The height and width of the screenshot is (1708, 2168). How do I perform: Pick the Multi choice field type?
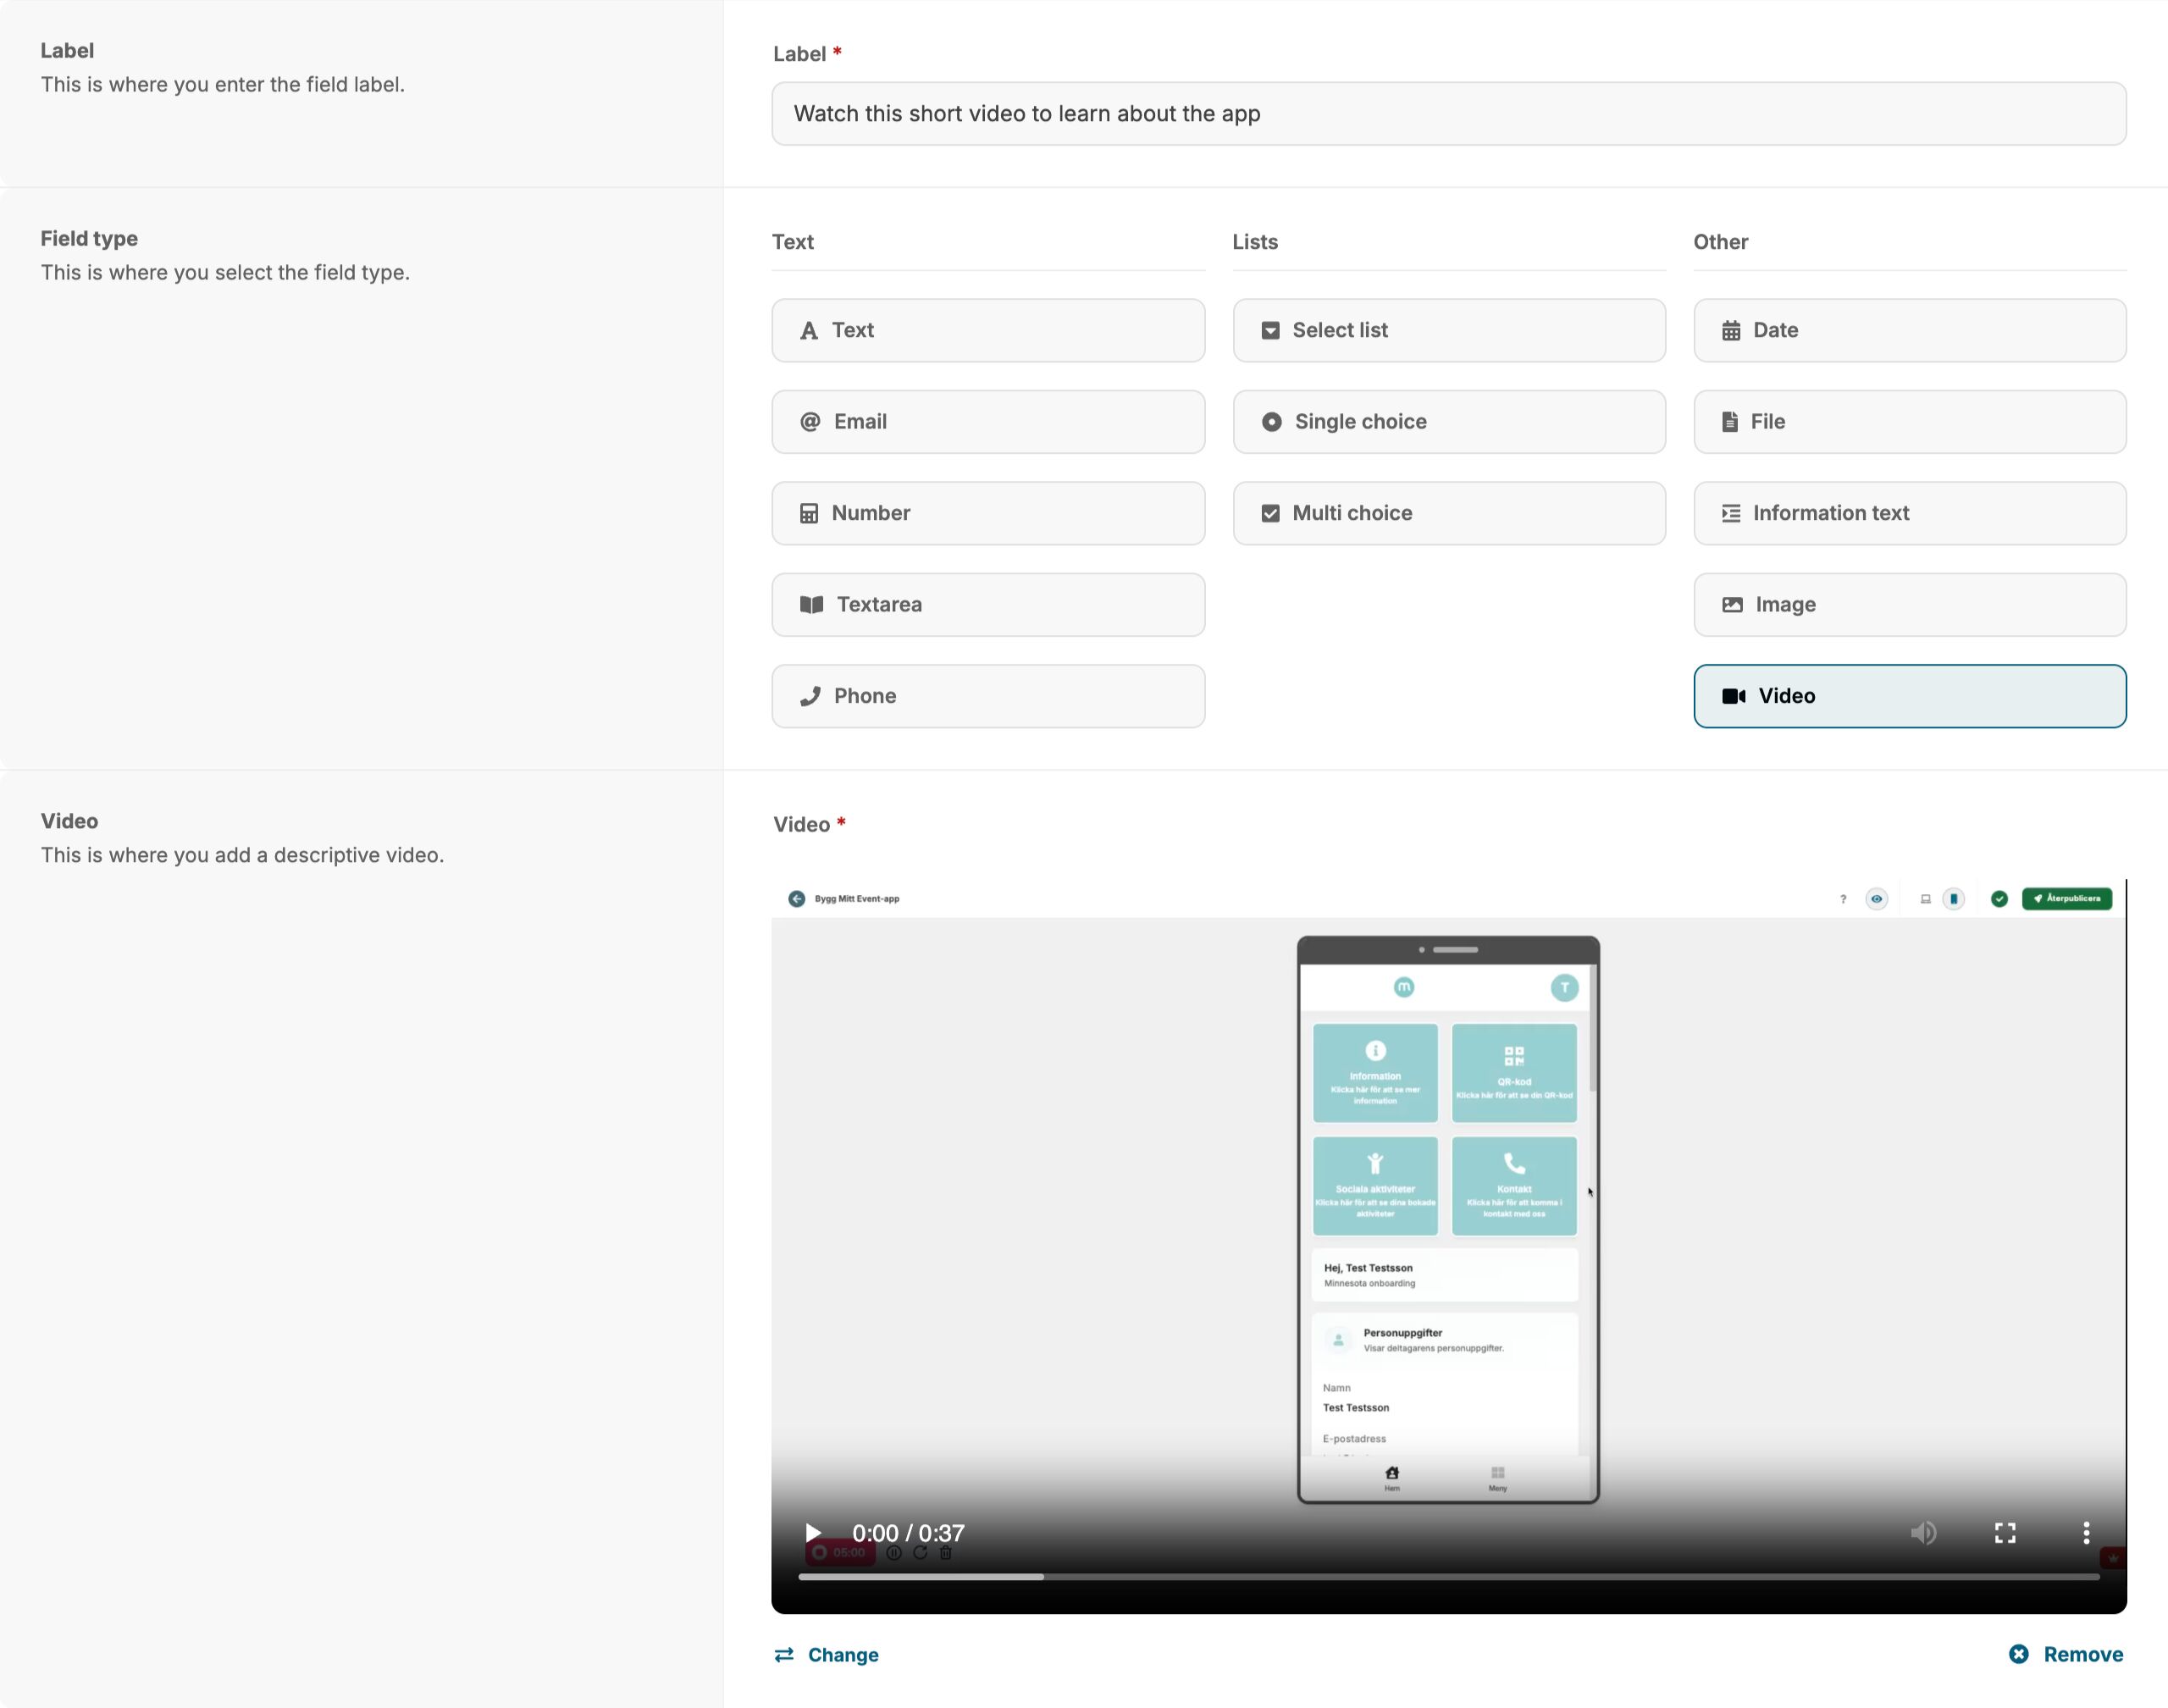pos(1448,513)
